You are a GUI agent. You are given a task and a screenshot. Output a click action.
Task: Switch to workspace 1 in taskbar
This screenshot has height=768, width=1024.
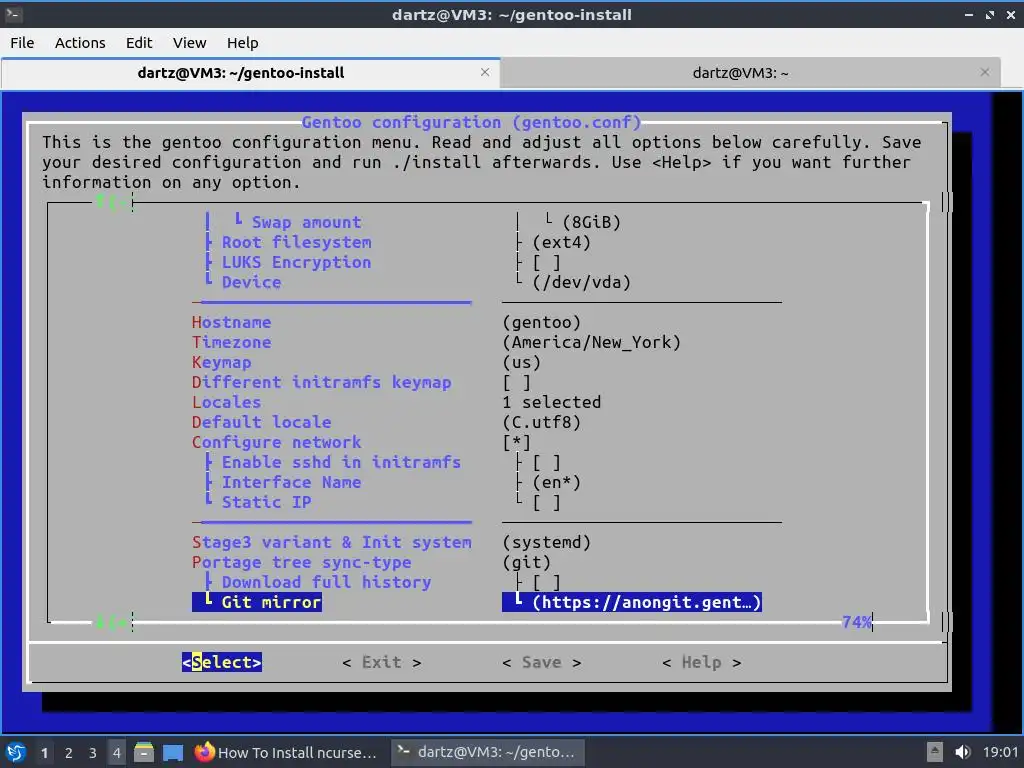tap(44, 752)
